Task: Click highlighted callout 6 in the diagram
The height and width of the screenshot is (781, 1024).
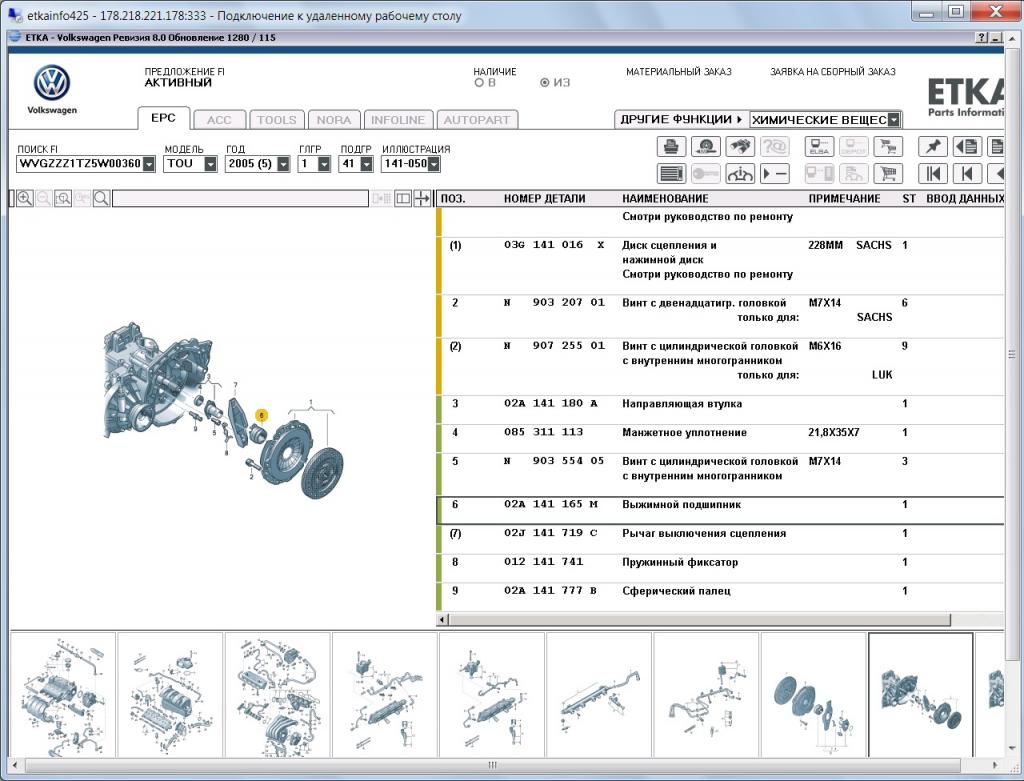Action: [x=261, y=415]
